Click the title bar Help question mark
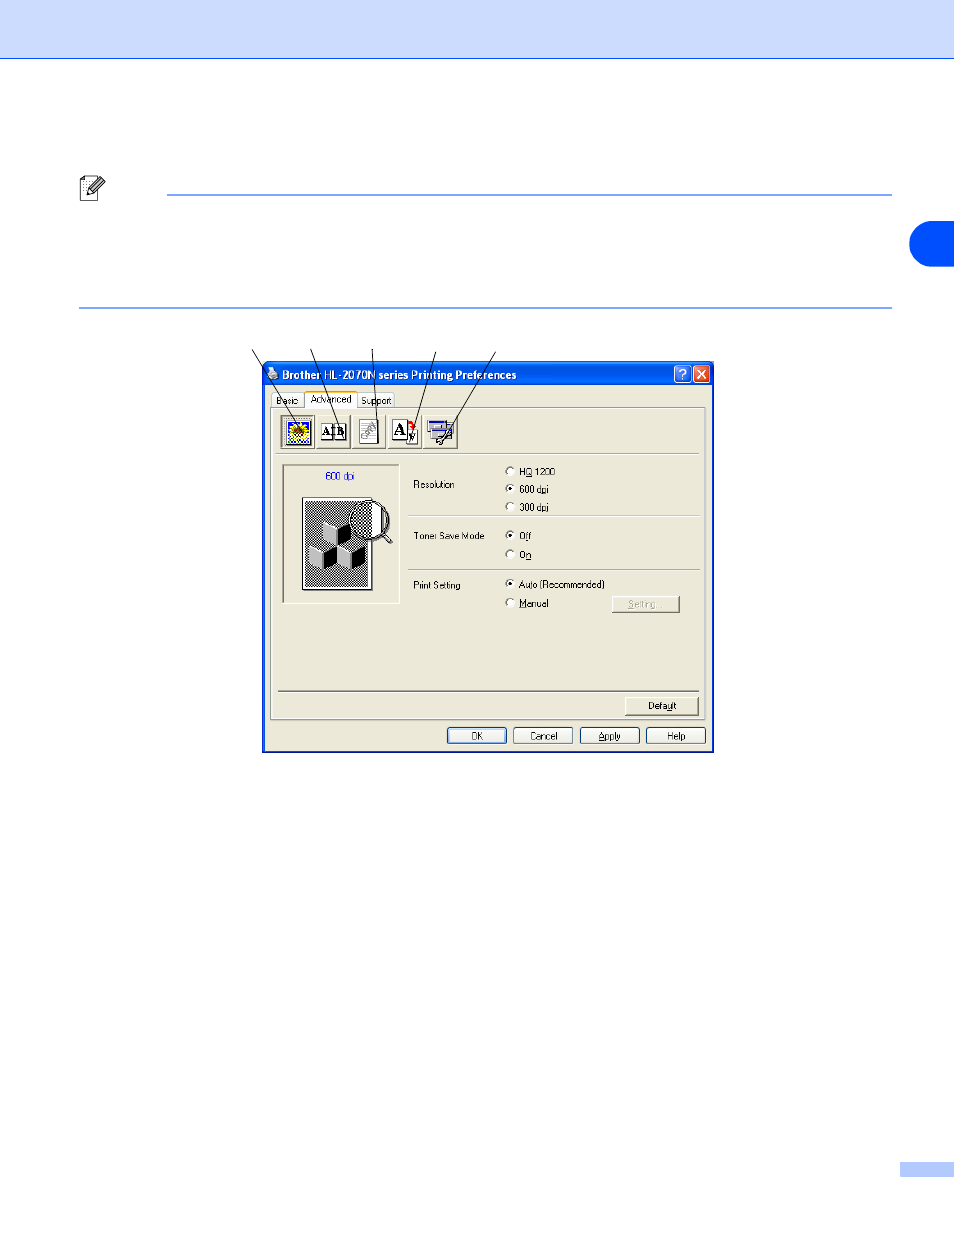This screenshot has height=1235, width=954. [682, 374]
